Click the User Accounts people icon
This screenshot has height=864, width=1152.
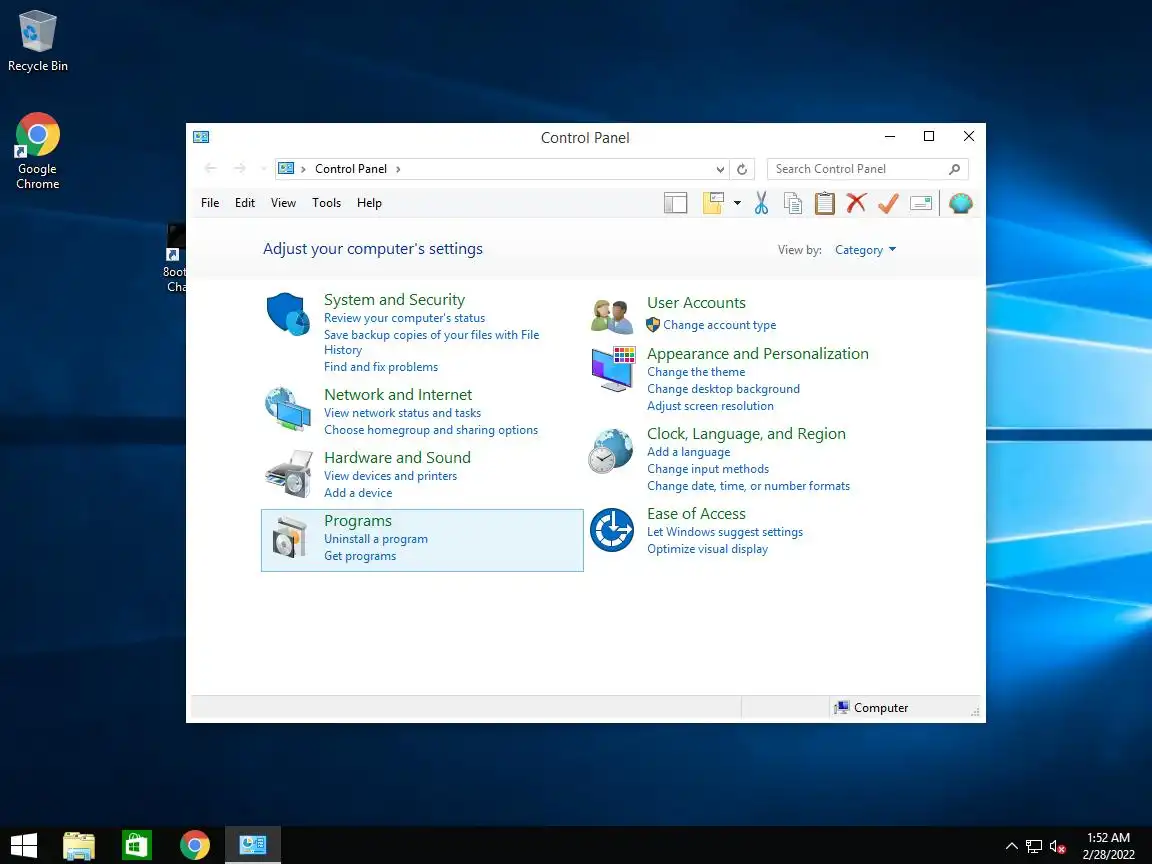(x=612, y=316)
